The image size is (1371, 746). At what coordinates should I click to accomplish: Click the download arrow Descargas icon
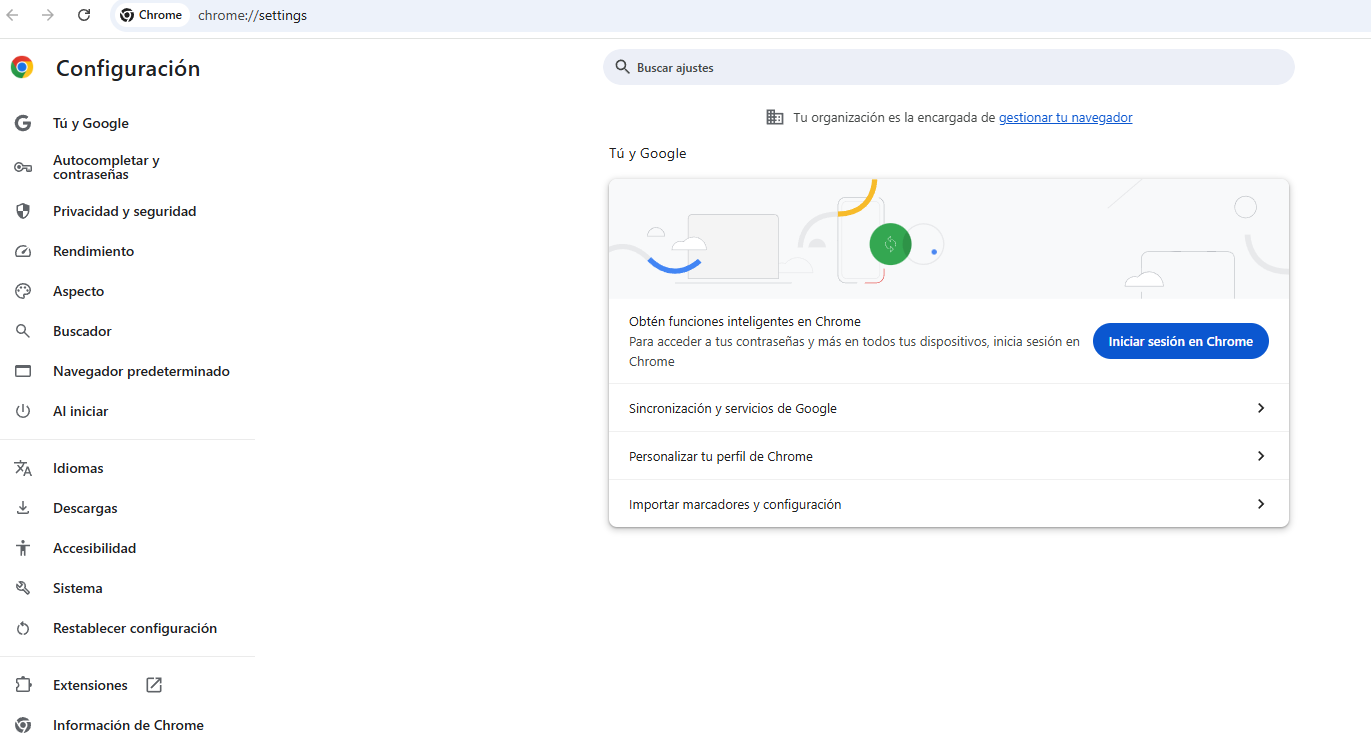tap(23, 508)
